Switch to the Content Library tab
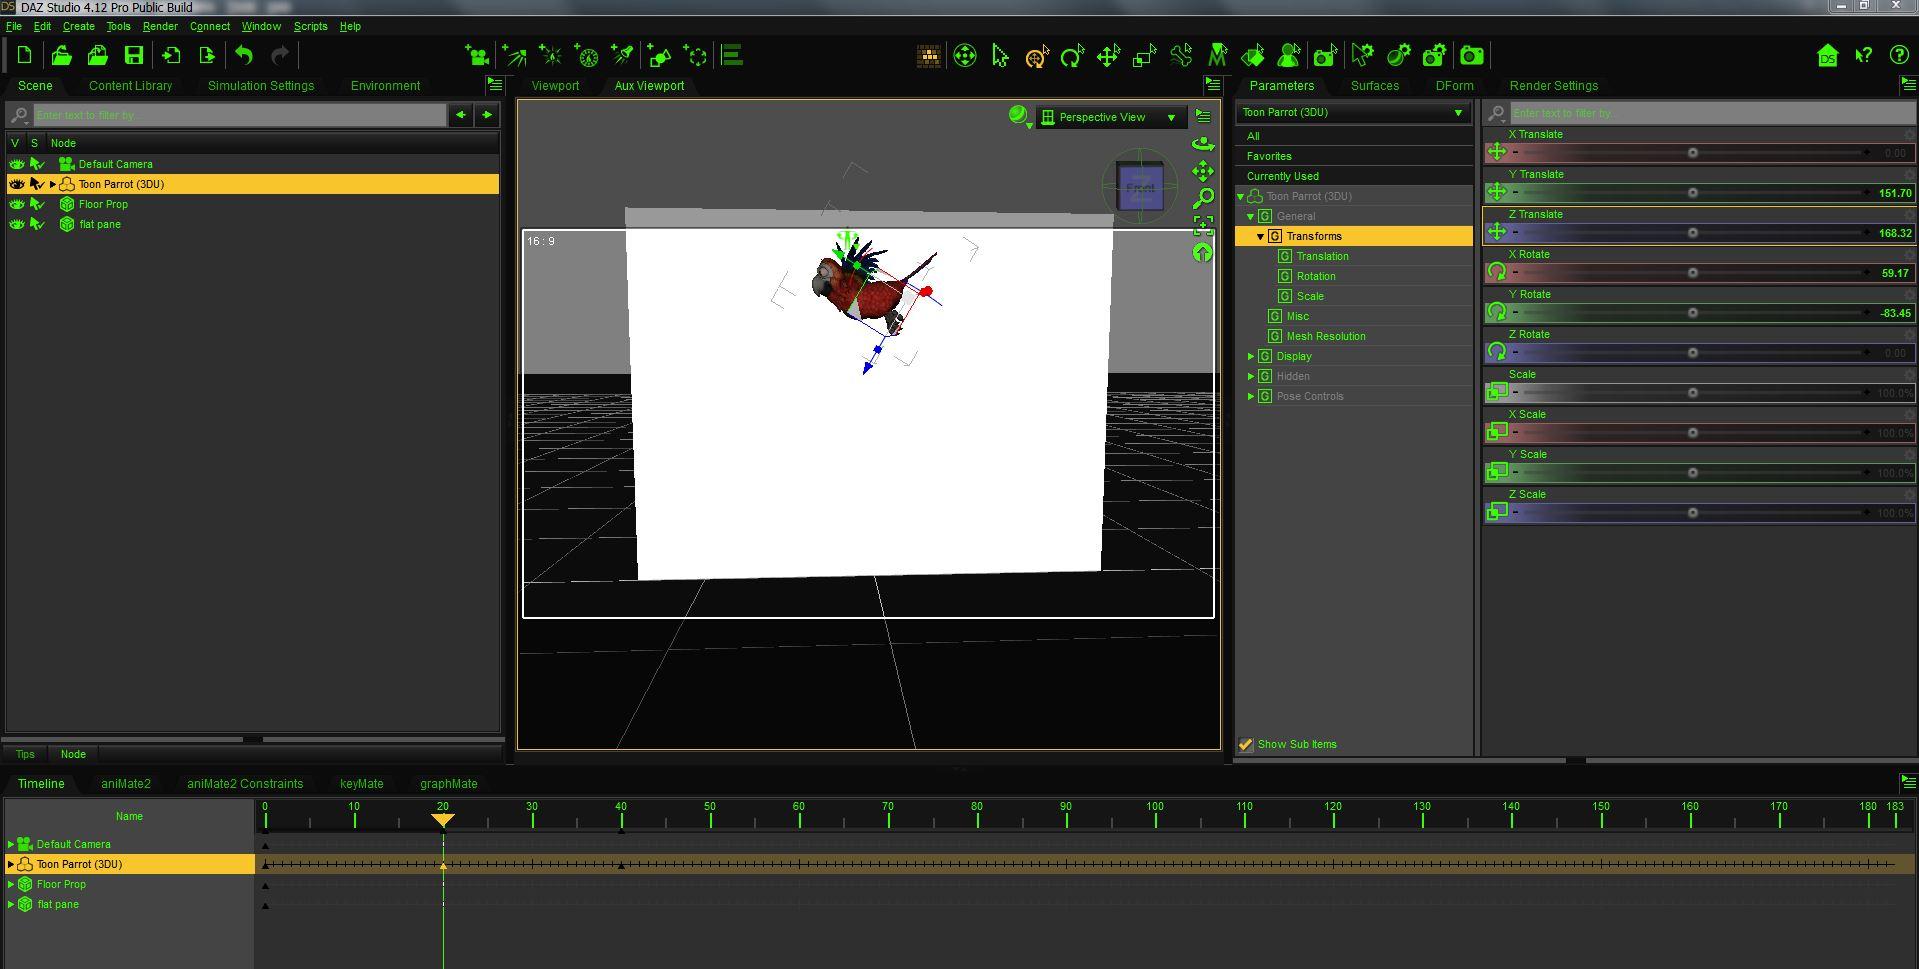The image size is (1919, 969). [130, 86]
